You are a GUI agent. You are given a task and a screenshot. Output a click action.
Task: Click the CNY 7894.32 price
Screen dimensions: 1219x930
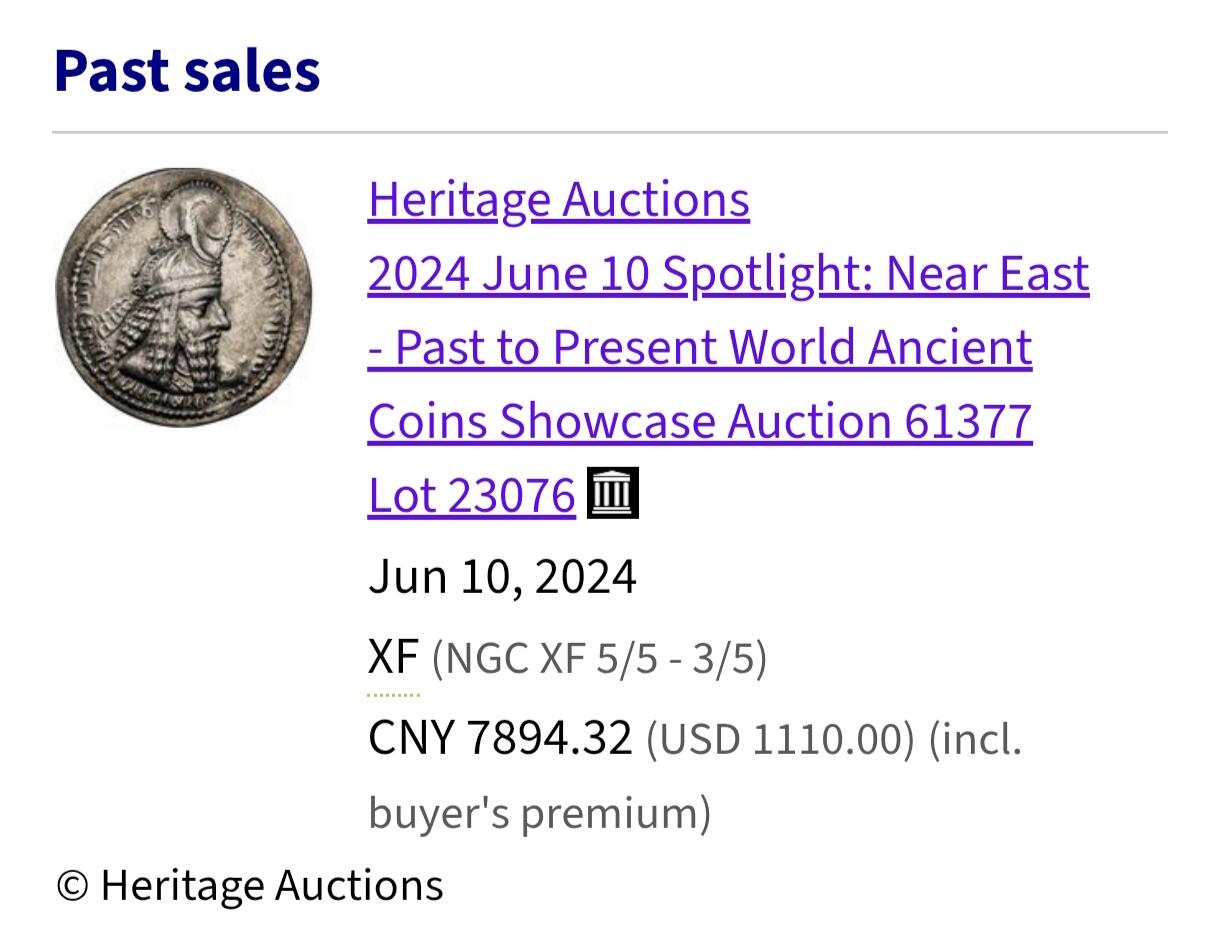(500, 740)
